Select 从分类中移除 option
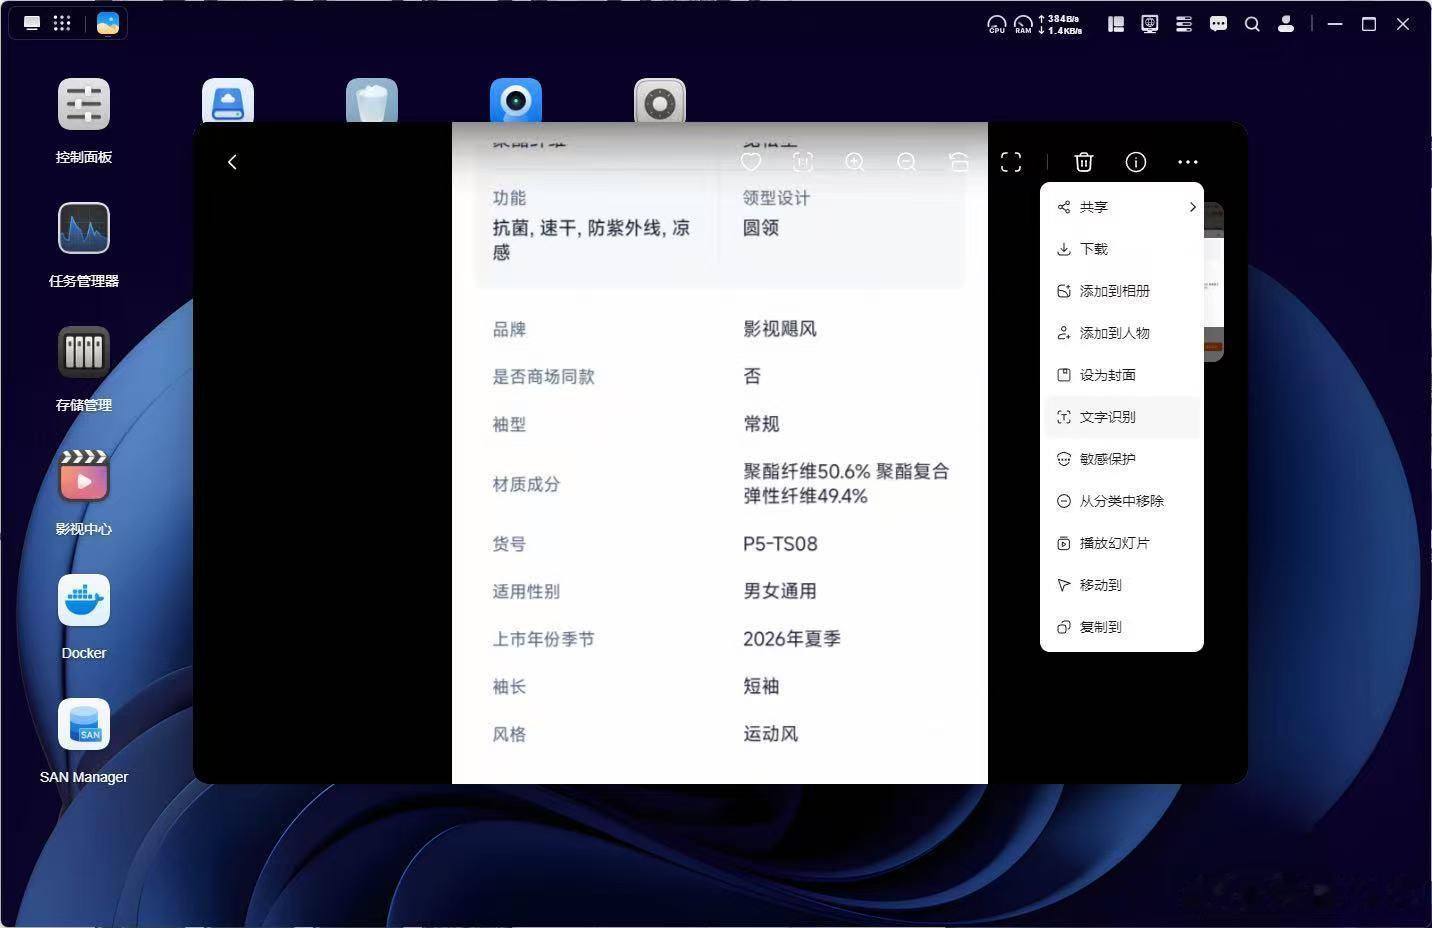This screenshot has width=1432, height=928. 1122,501
